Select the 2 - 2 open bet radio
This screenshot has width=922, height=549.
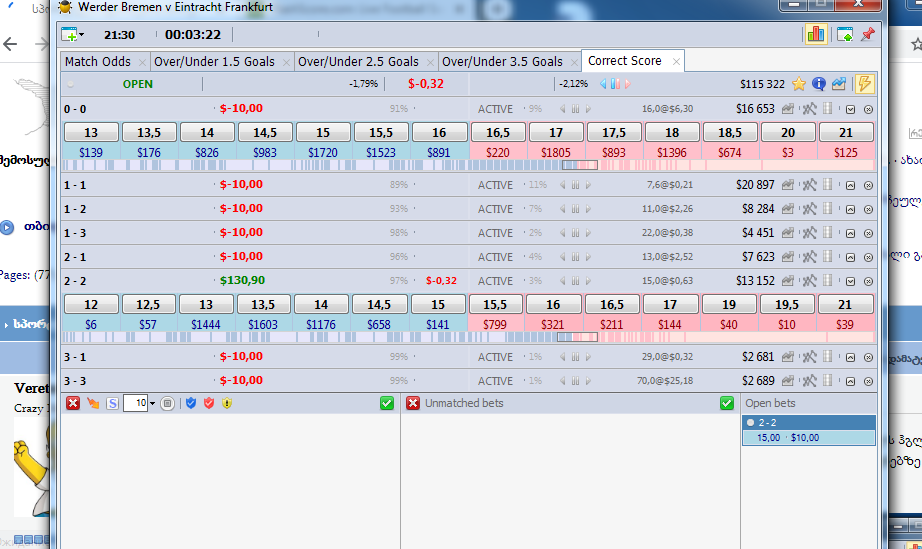(750, 423)
